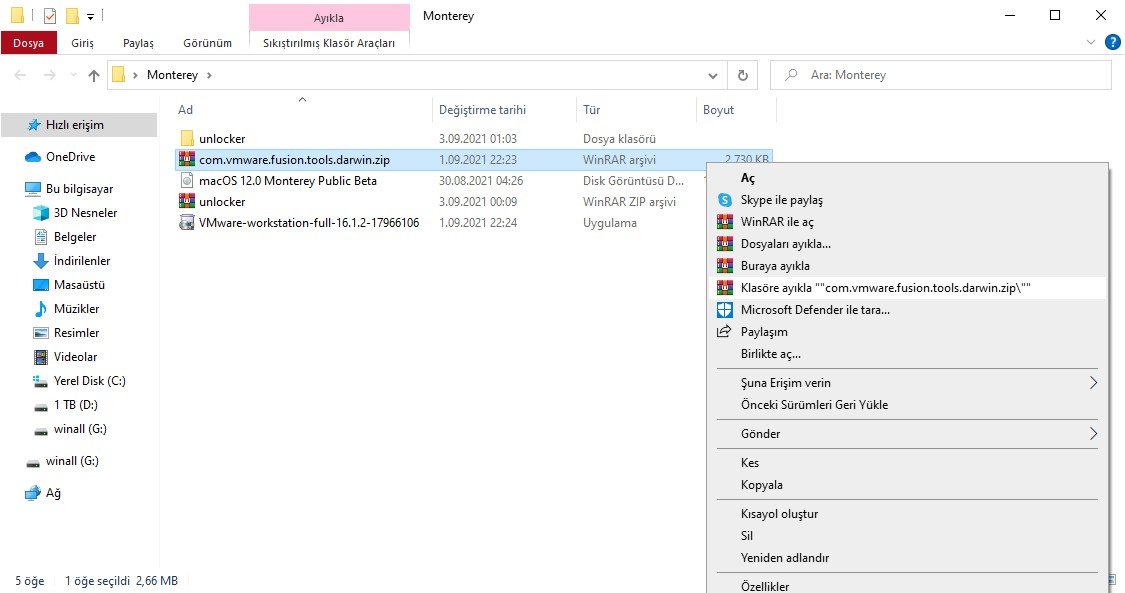Click the Müzikler music note icon
The image size is (1125, 593).
pyautogui.click(x=41, y=309)
